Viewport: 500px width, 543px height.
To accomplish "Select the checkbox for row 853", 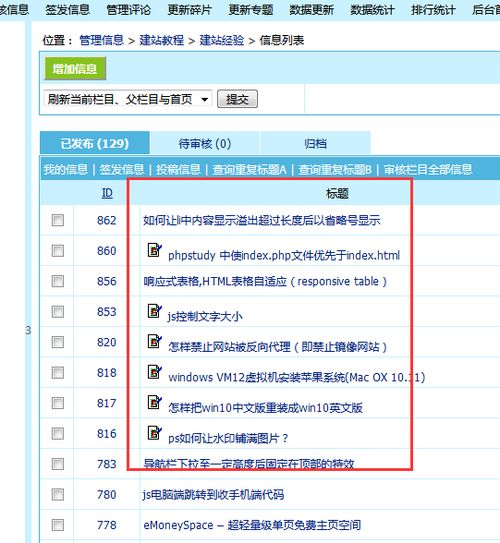I will point(58,311).
